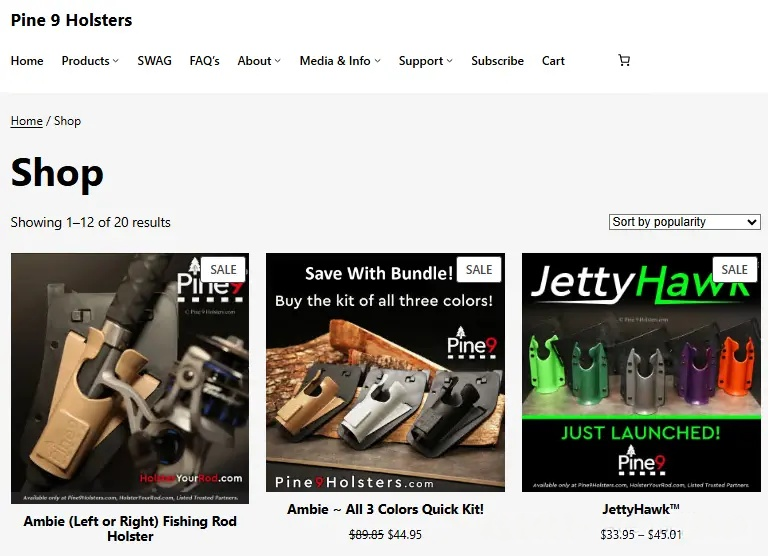Image resolution: width=768 pixels, height=556 pixels.
Task: Expand the About submenu
Action: (277, 61)
